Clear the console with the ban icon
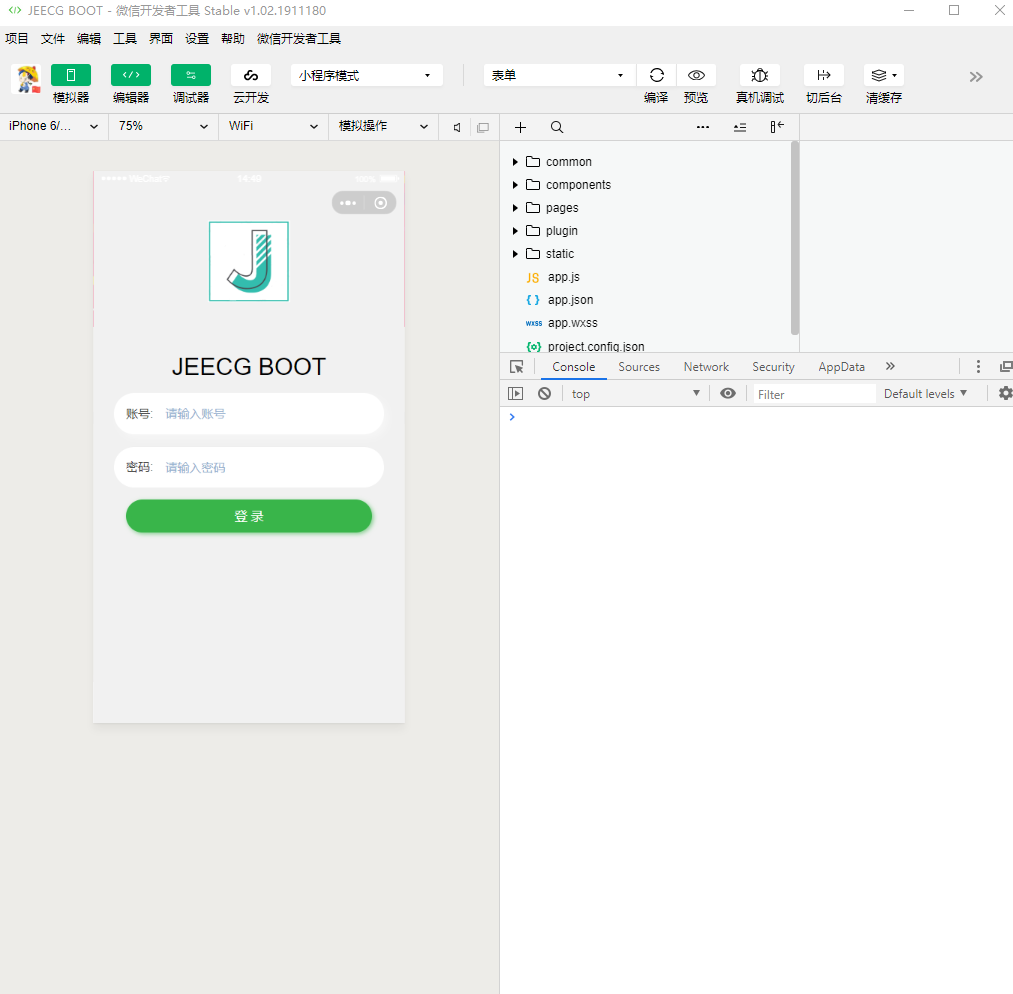Viewport: 1013px width, 994px height. [543, 393]
